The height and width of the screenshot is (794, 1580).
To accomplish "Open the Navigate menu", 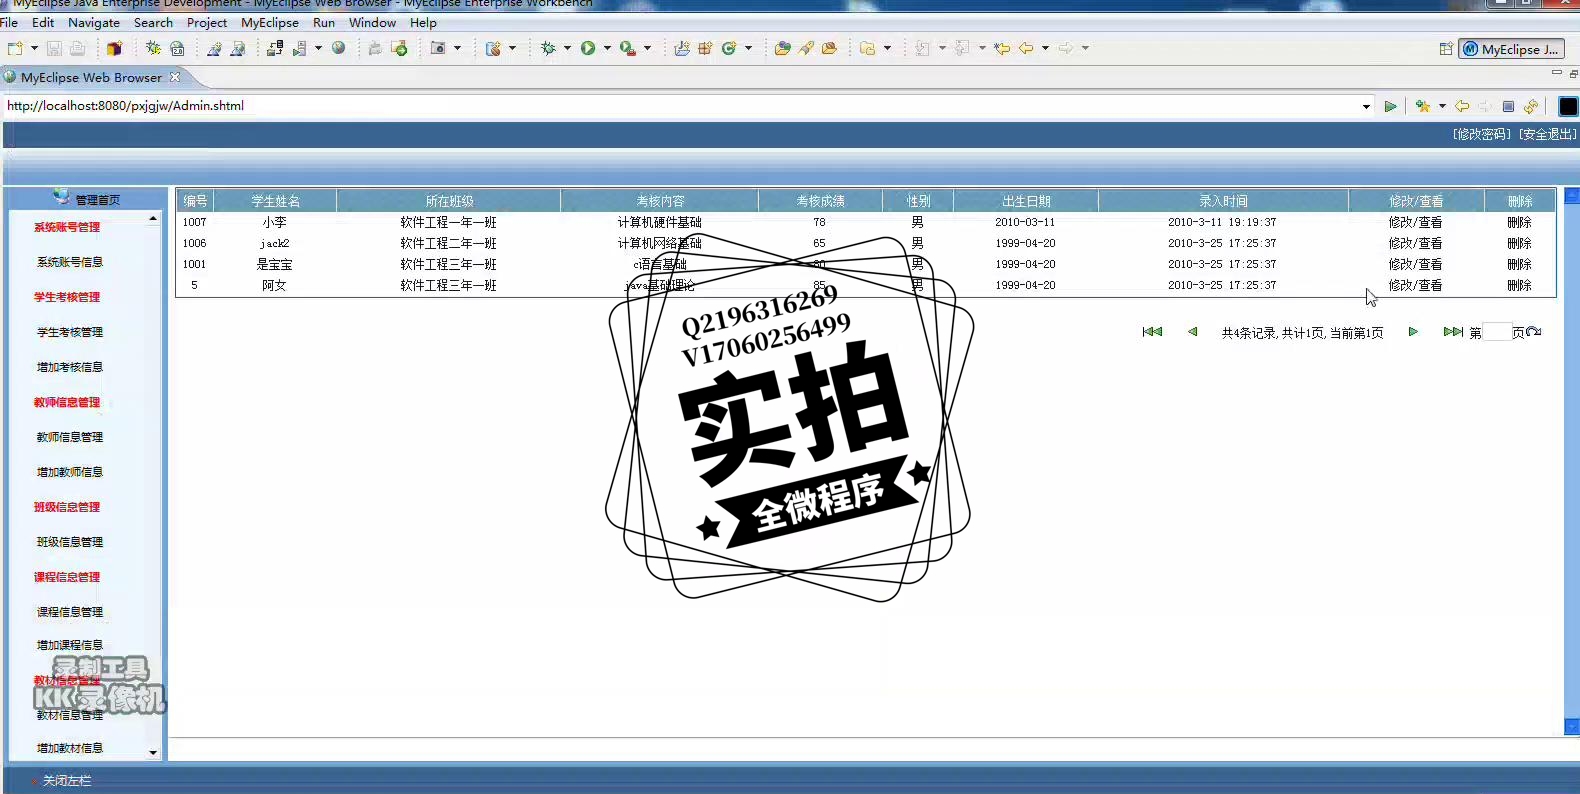I will point(94,22).
